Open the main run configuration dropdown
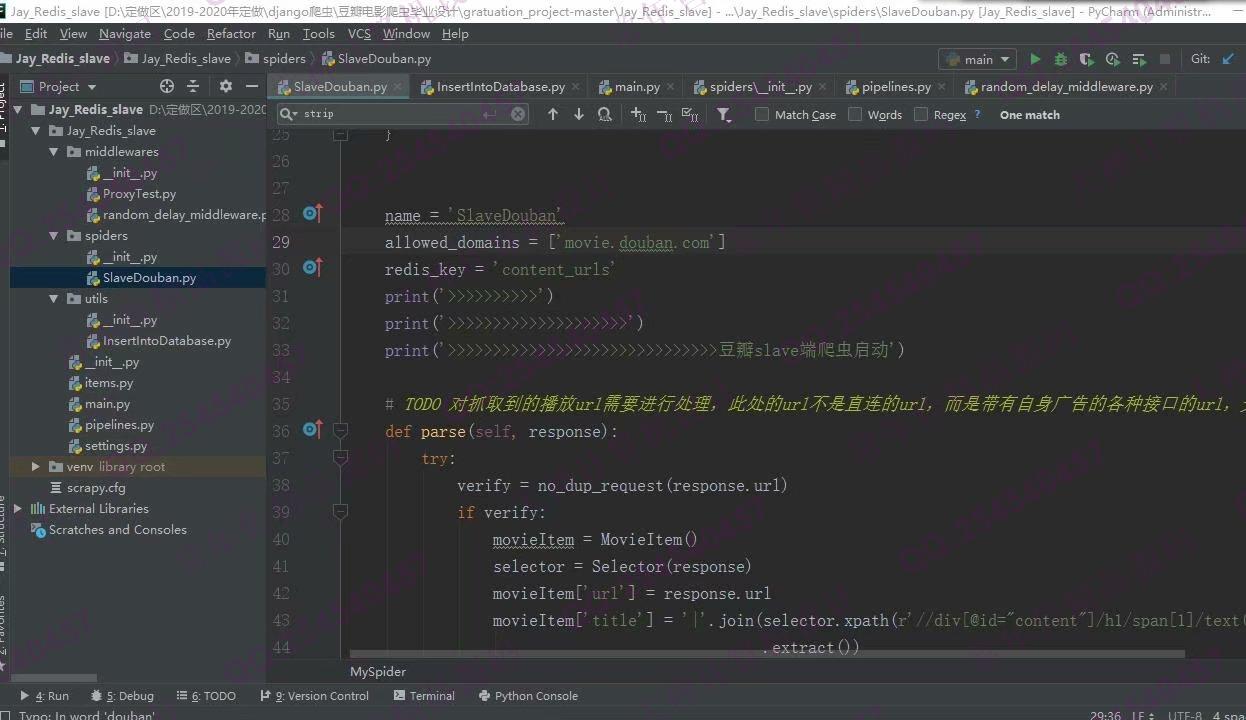 [977, 59]
